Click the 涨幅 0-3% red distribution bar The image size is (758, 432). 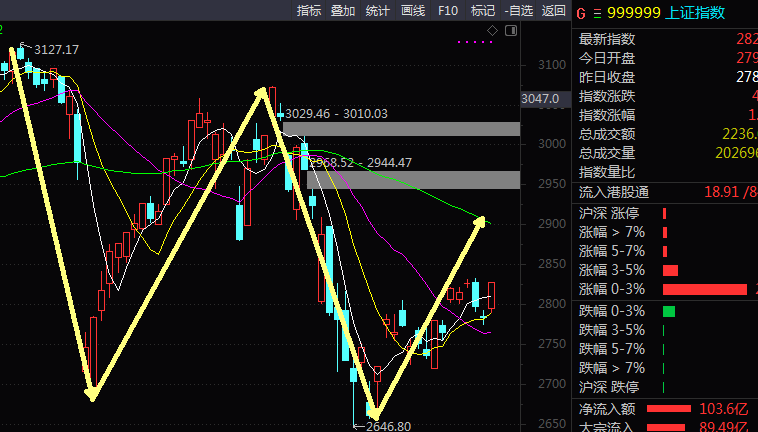click(x=705, y=289)
